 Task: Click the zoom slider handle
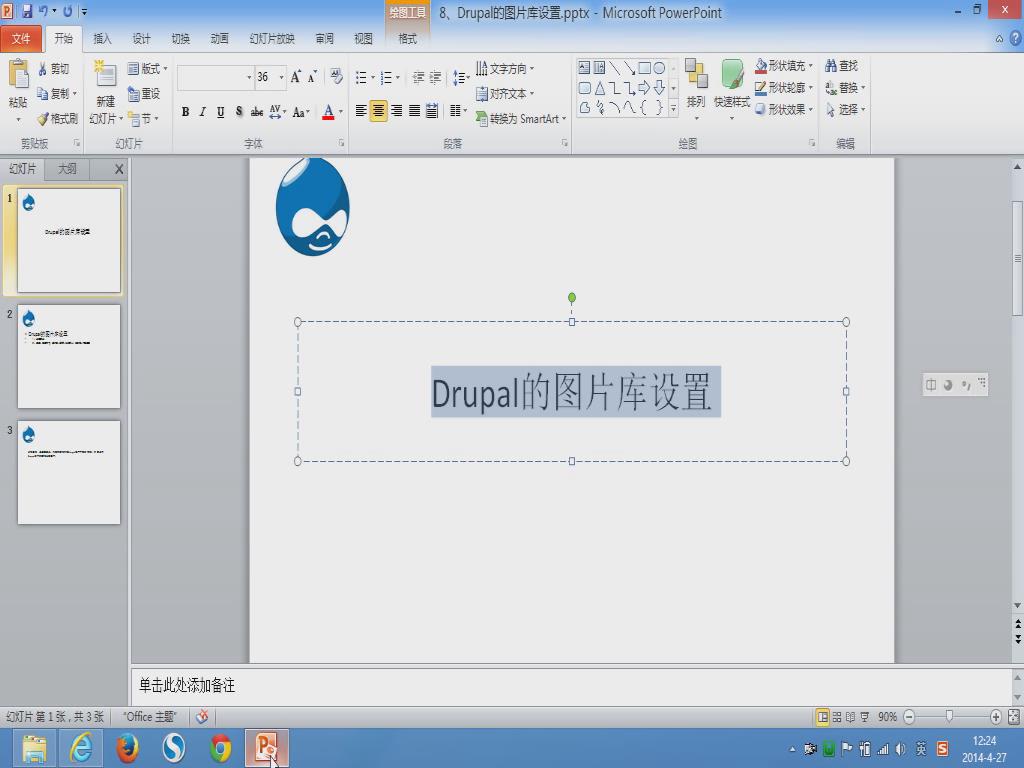click(x=950, y=717)
